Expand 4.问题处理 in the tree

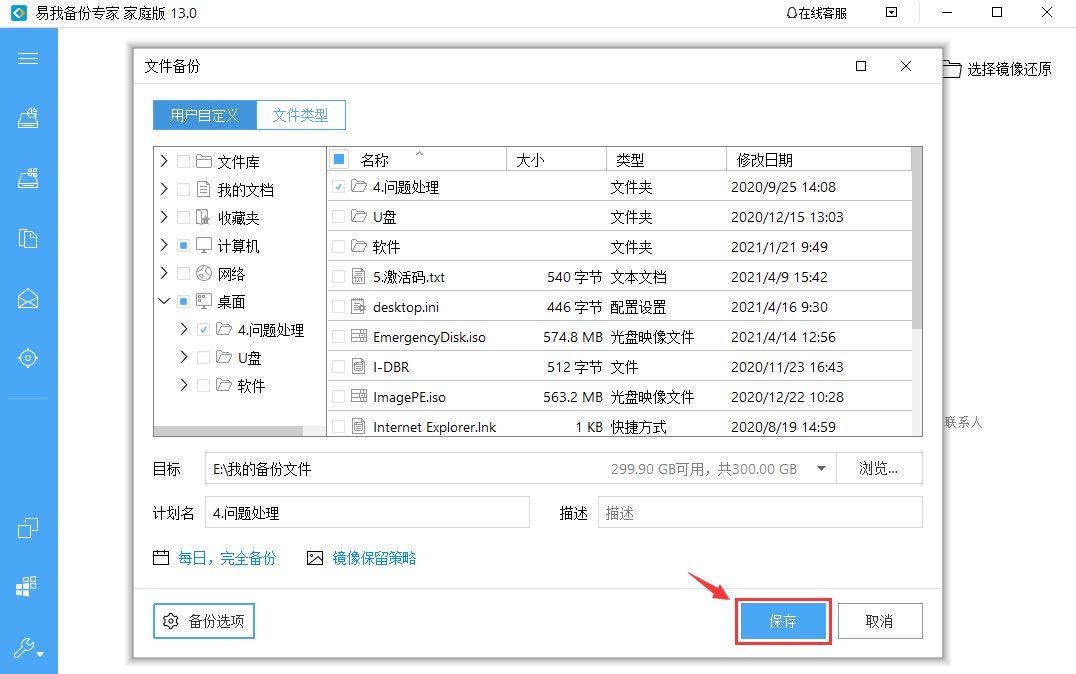(184, 329)
